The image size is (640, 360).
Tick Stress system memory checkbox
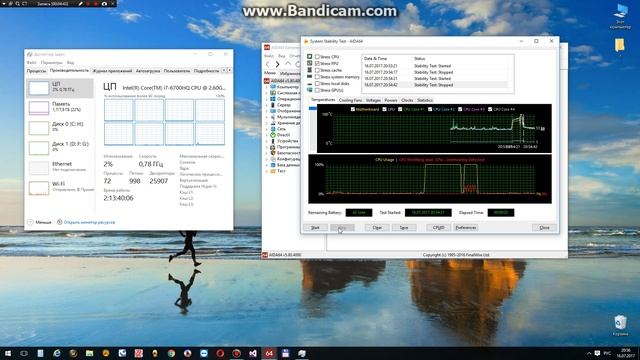tap(317, 77)
